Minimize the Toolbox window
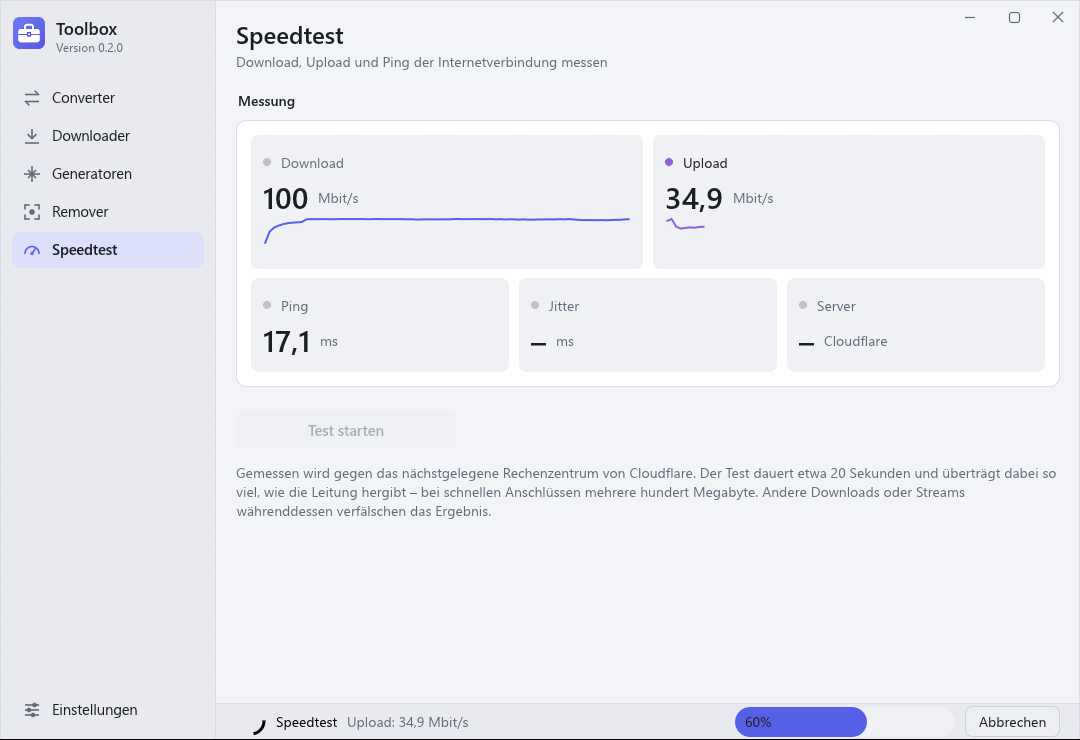This screenshot has width=1080, height=740. point(970,17)
